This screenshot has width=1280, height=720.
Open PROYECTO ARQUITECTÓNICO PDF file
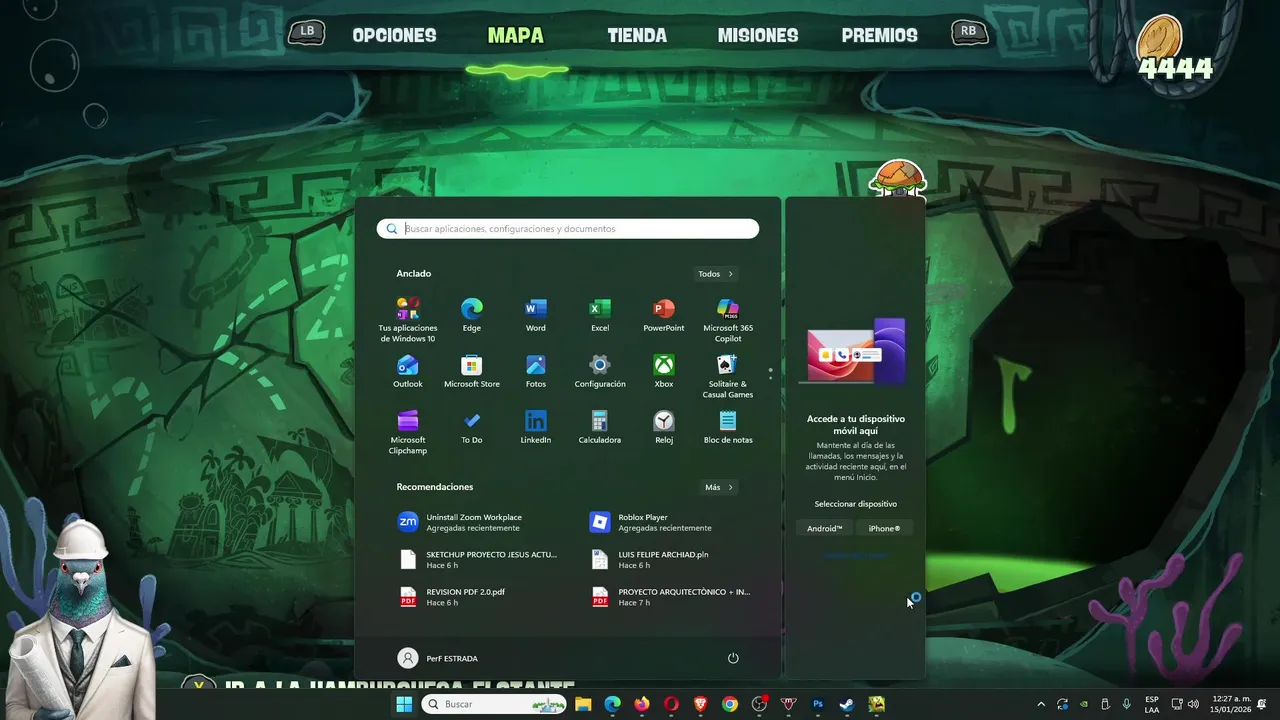click(670, 597)
